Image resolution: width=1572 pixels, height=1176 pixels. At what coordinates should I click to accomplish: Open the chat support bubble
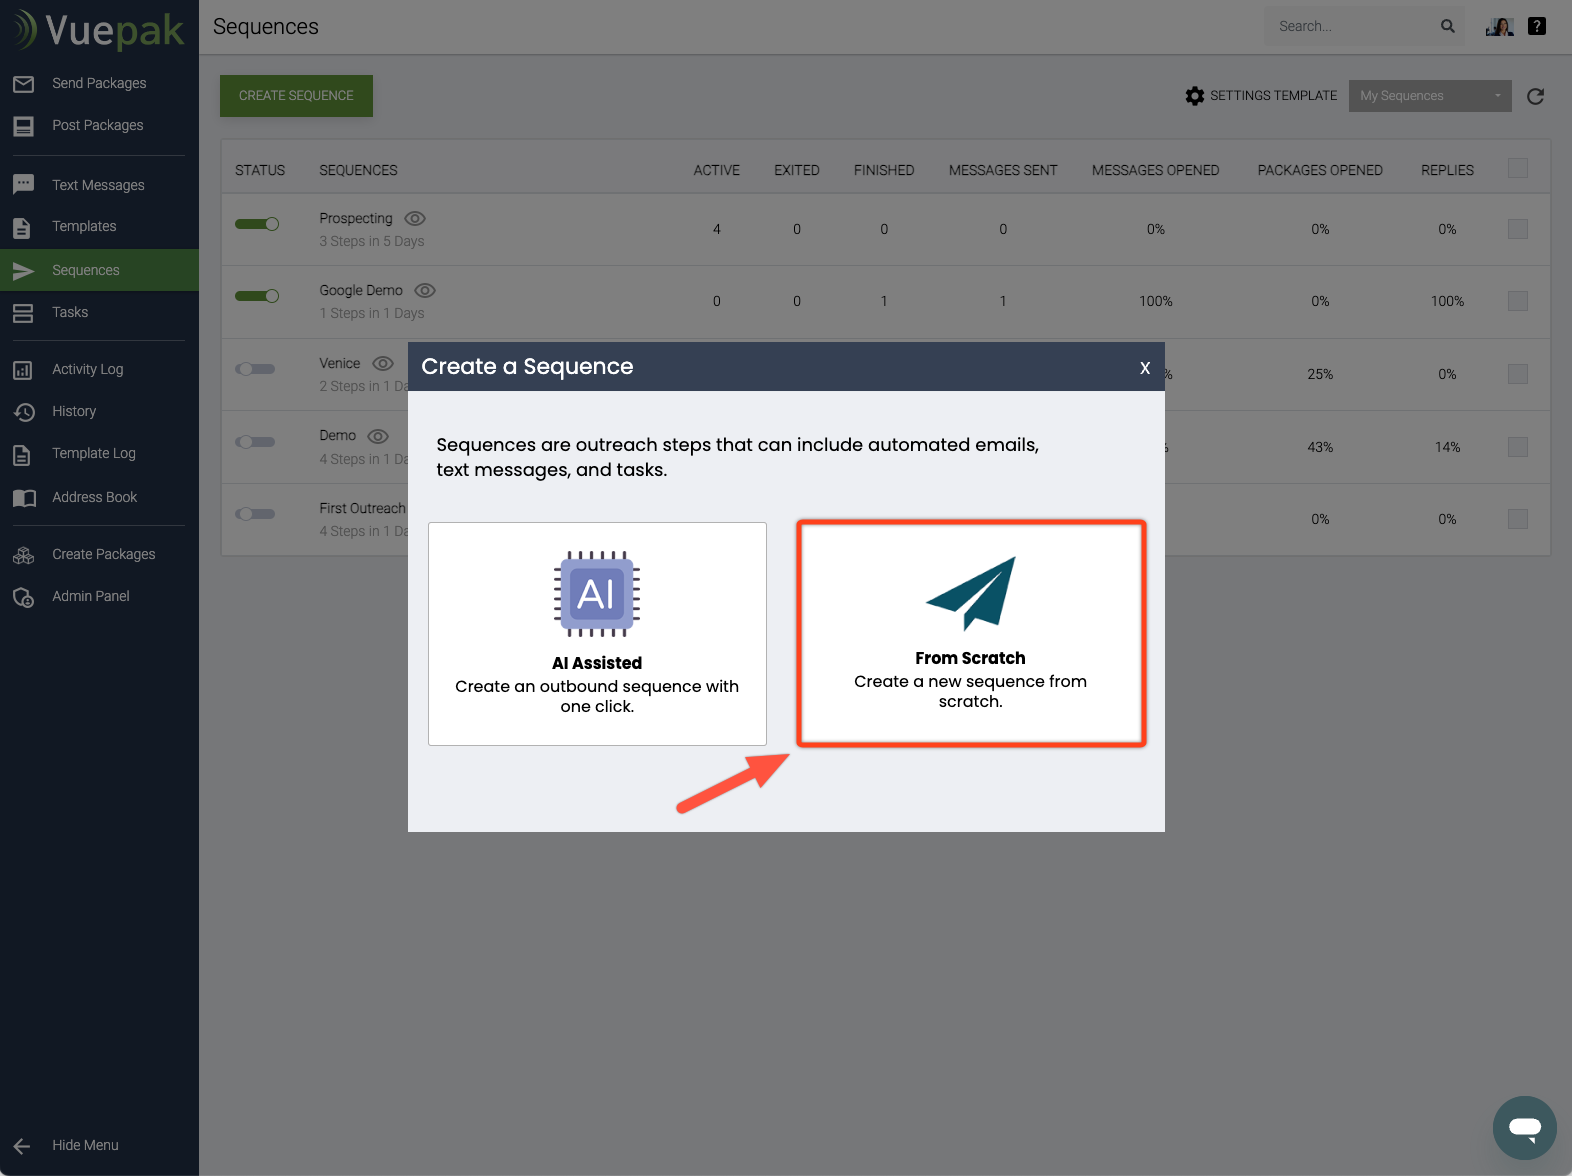coord(1524,1128)
